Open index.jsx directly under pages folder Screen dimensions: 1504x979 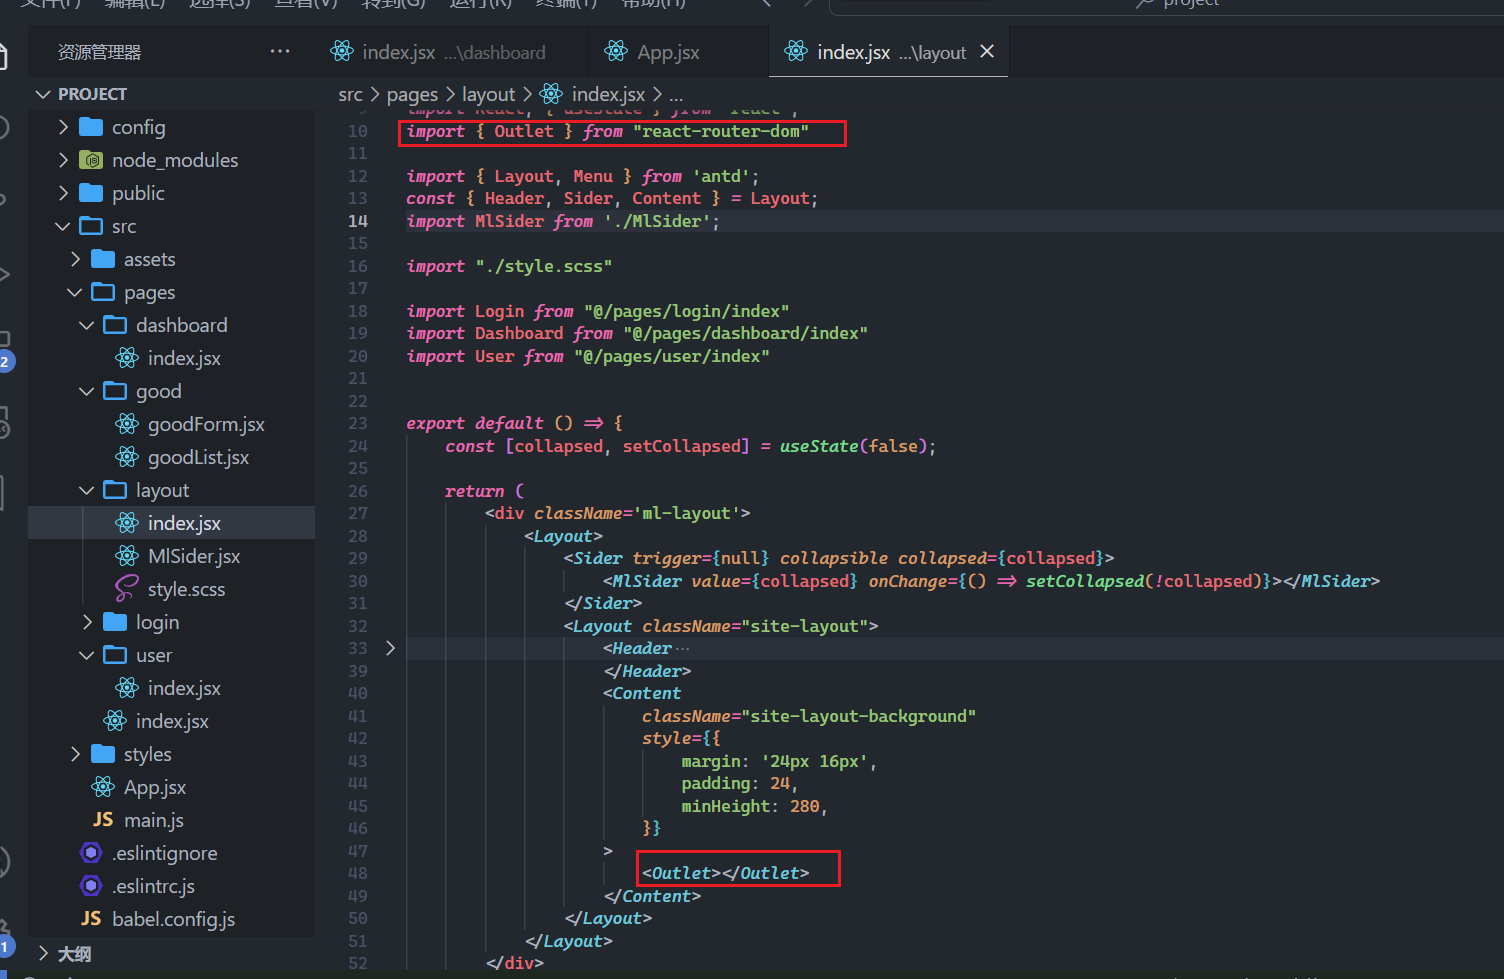[171, 721]
